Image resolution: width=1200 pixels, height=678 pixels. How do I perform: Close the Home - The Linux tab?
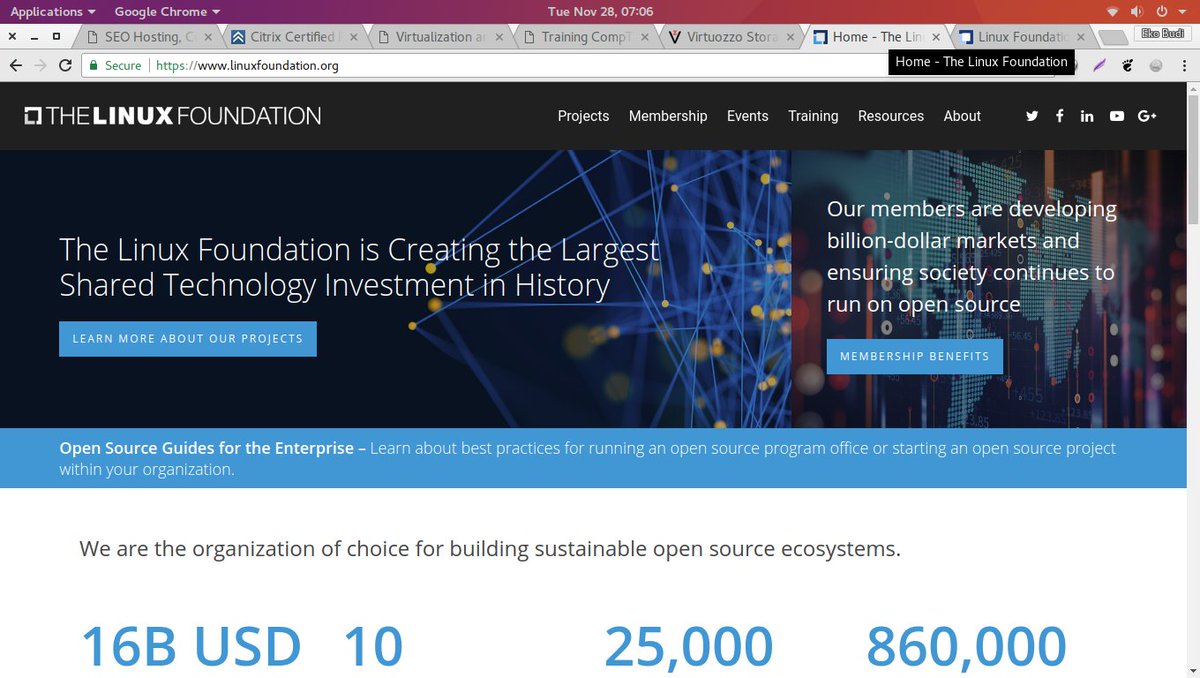(936, 37)
